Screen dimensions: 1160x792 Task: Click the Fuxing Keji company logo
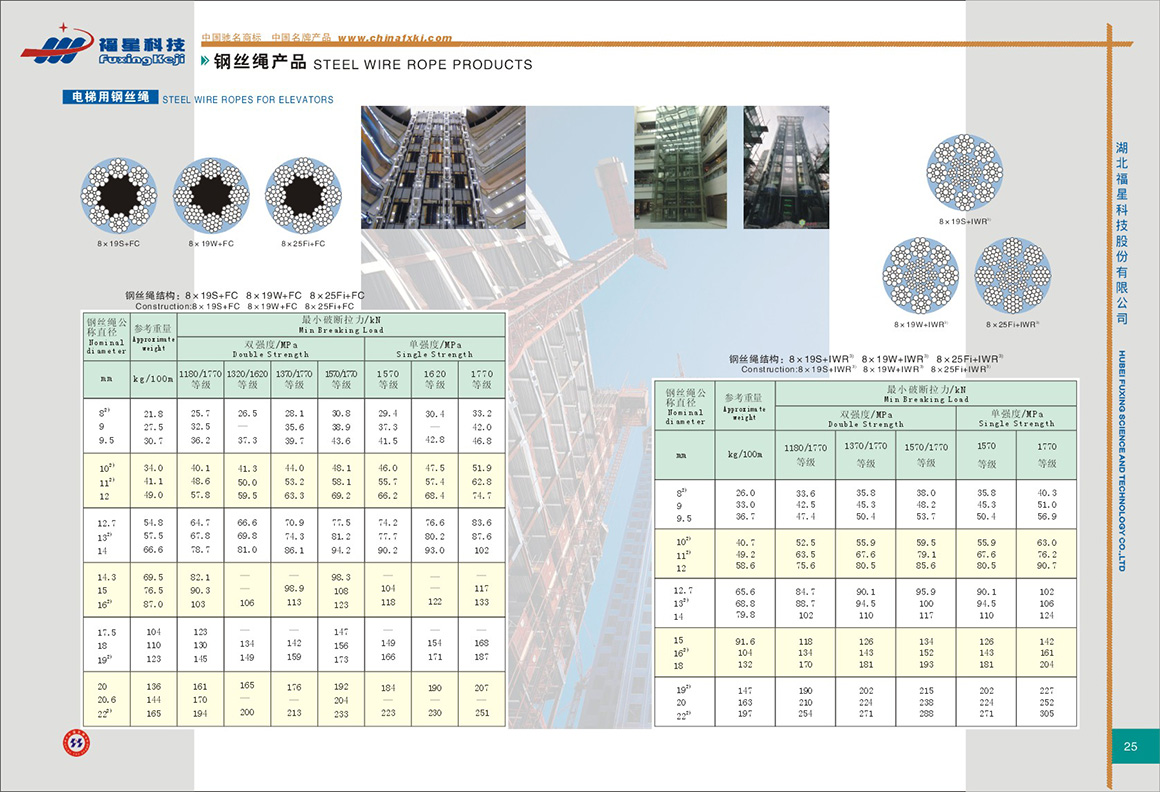coord(103,46)
